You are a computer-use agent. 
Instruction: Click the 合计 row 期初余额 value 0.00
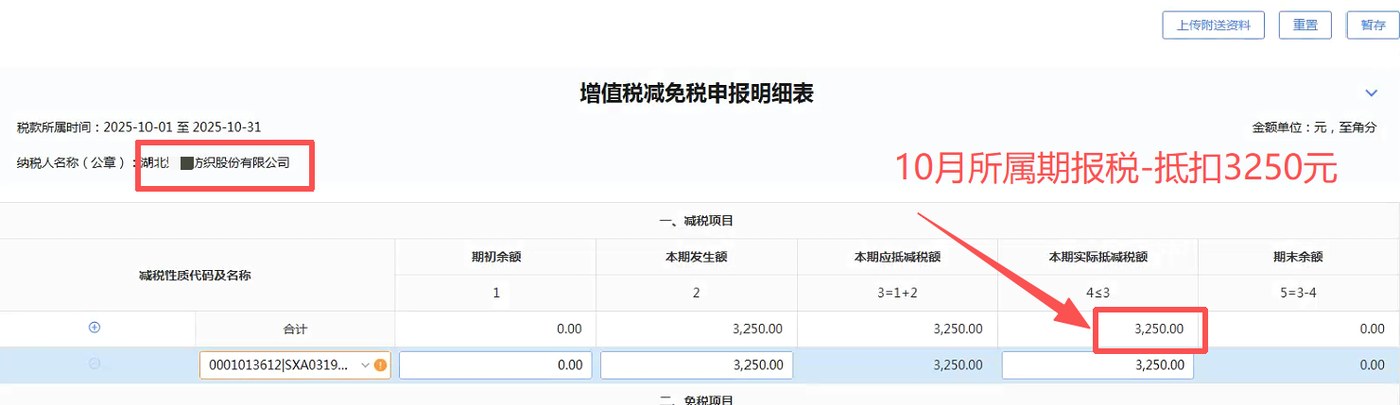[569, 328]
